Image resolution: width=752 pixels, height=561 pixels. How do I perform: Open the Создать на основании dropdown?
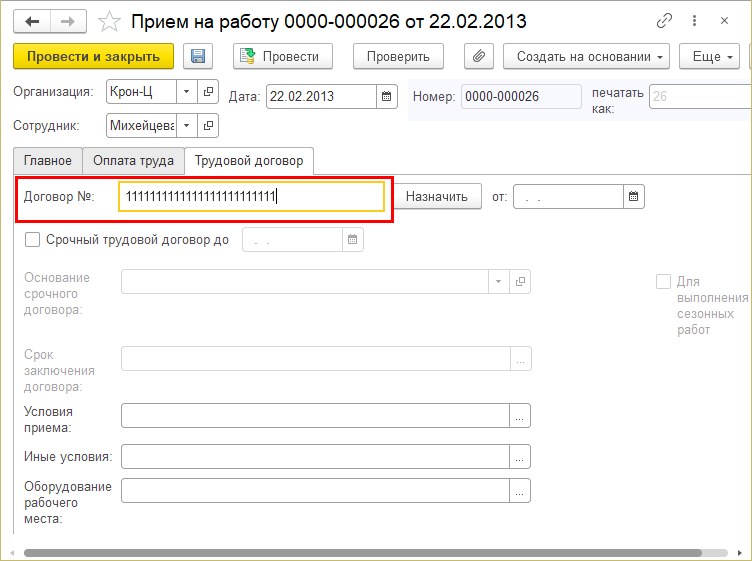(586, 56)
